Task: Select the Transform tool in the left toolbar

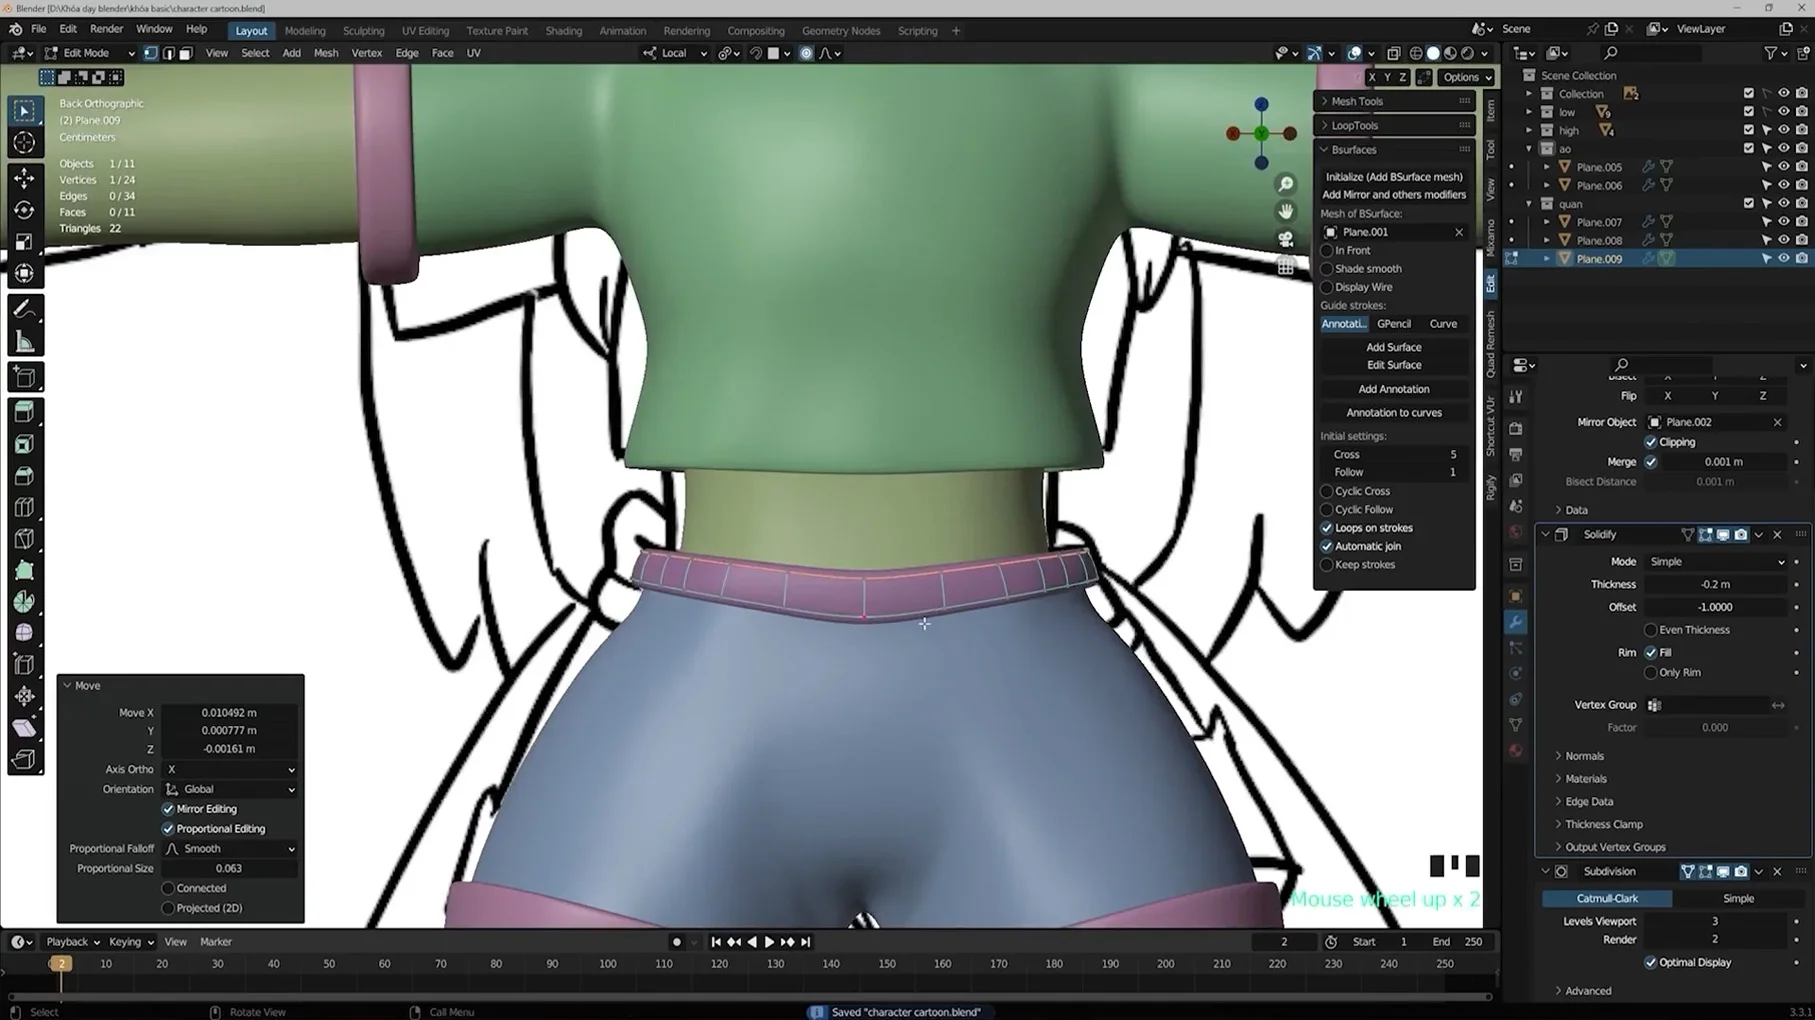Action: click(x=24, y=273)
